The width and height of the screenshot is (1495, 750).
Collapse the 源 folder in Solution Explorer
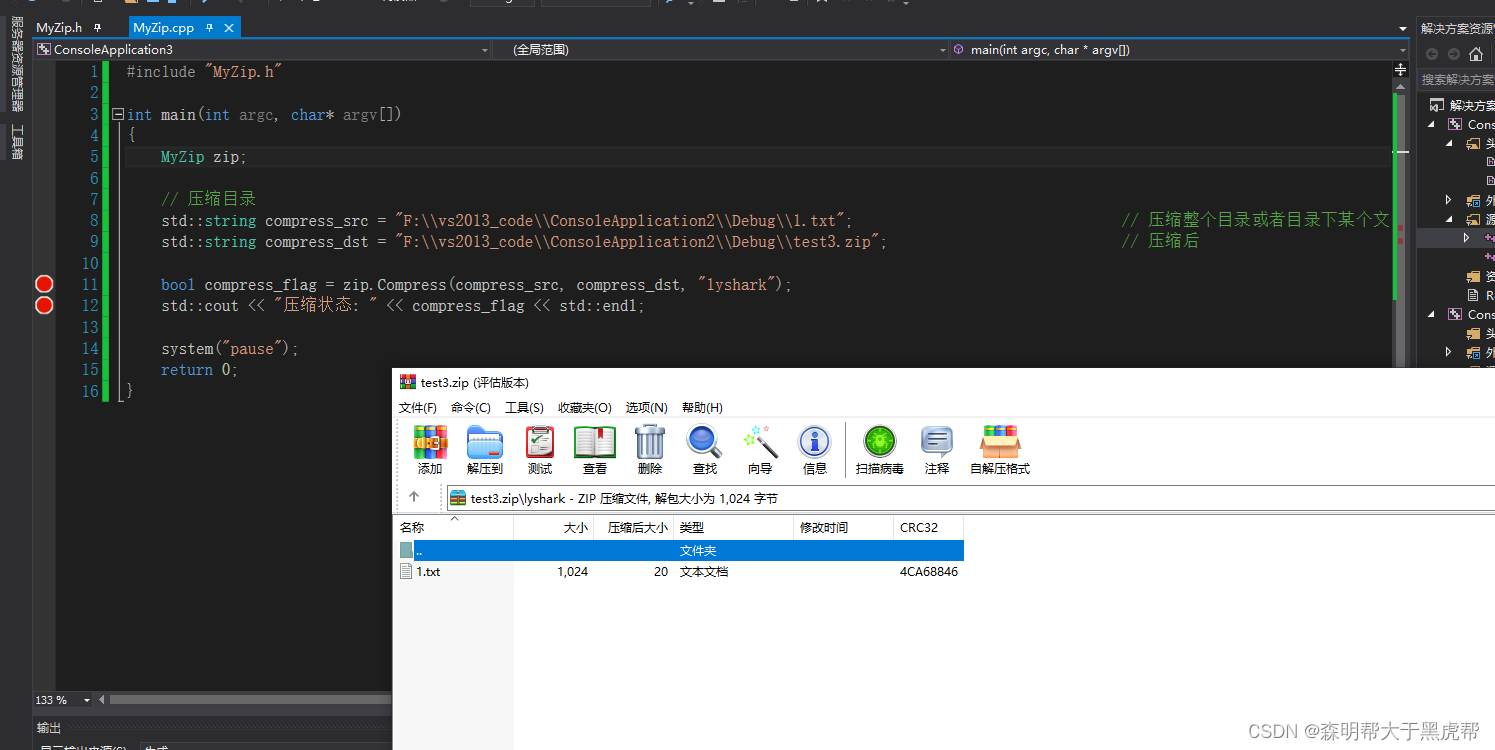pos(1450,219)
